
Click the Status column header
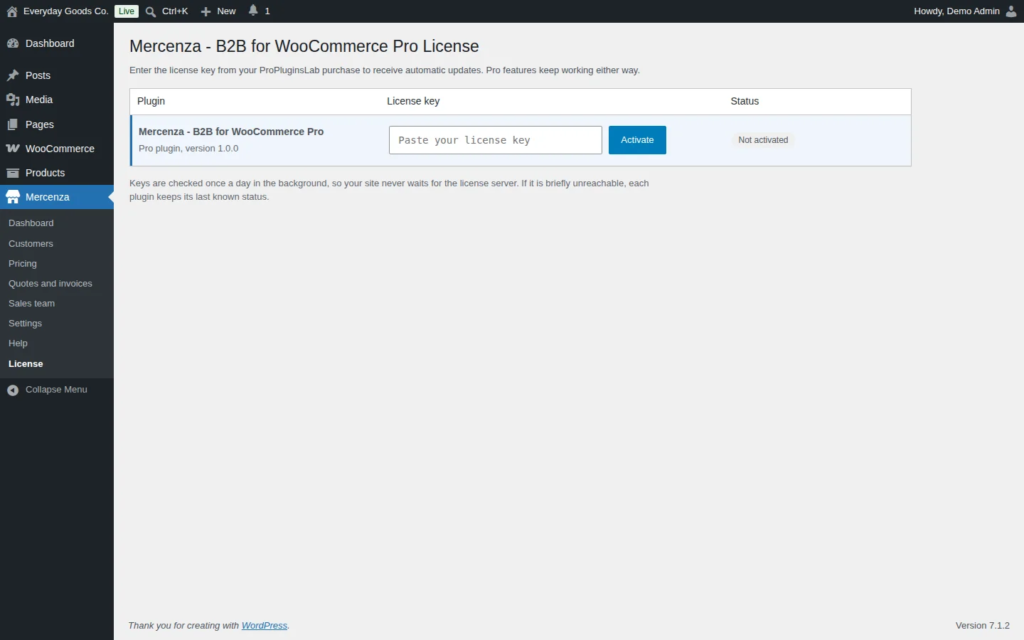[744, 101]
